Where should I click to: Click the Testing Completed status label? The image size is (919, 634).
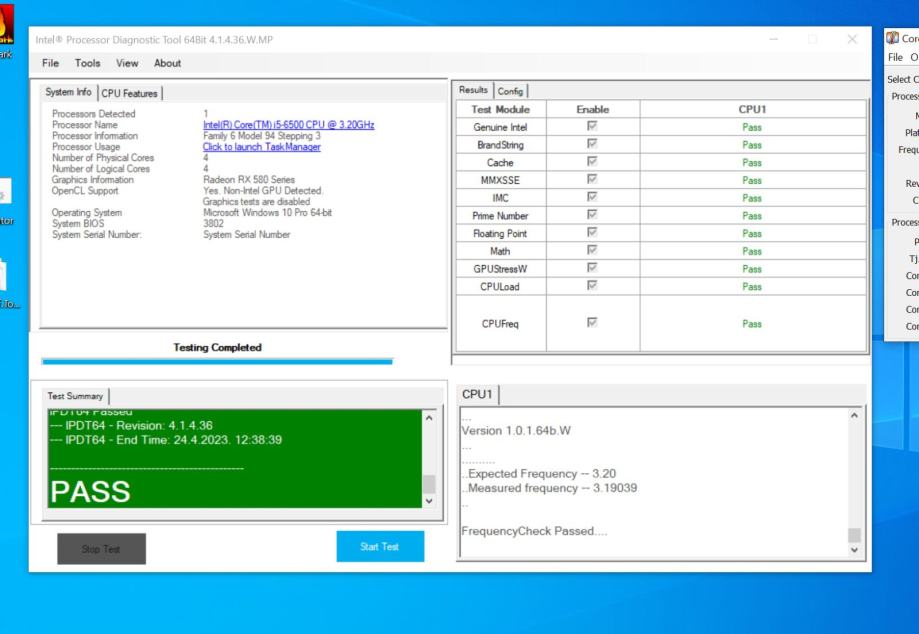pyautogui.click(x=217, y=347)
